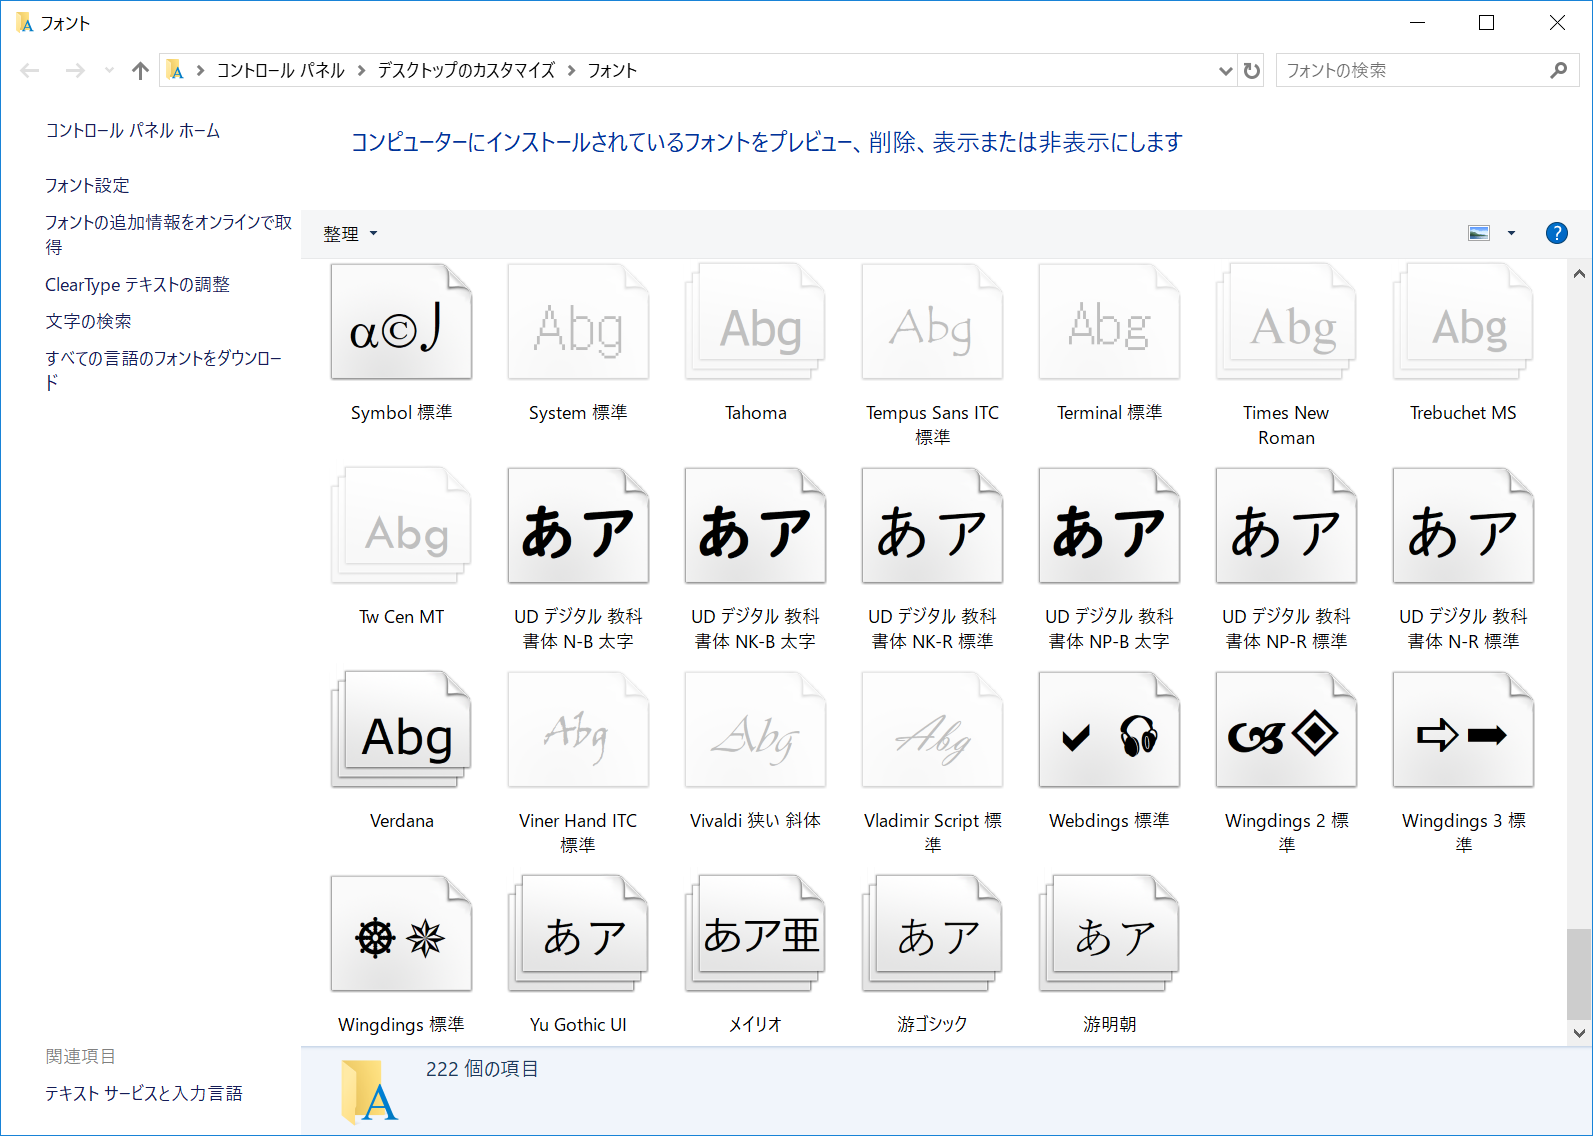Expand chevron before コントロール パネル in breadcrumb
The height and width of the screenshot is (1136, 1593).
pos(200,70)
